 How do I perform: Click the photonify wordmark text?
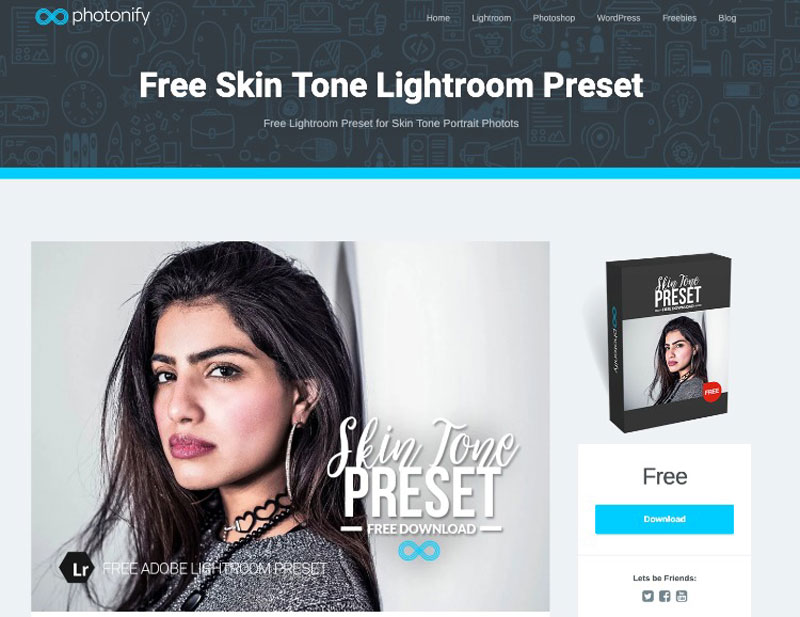(111, 16)
